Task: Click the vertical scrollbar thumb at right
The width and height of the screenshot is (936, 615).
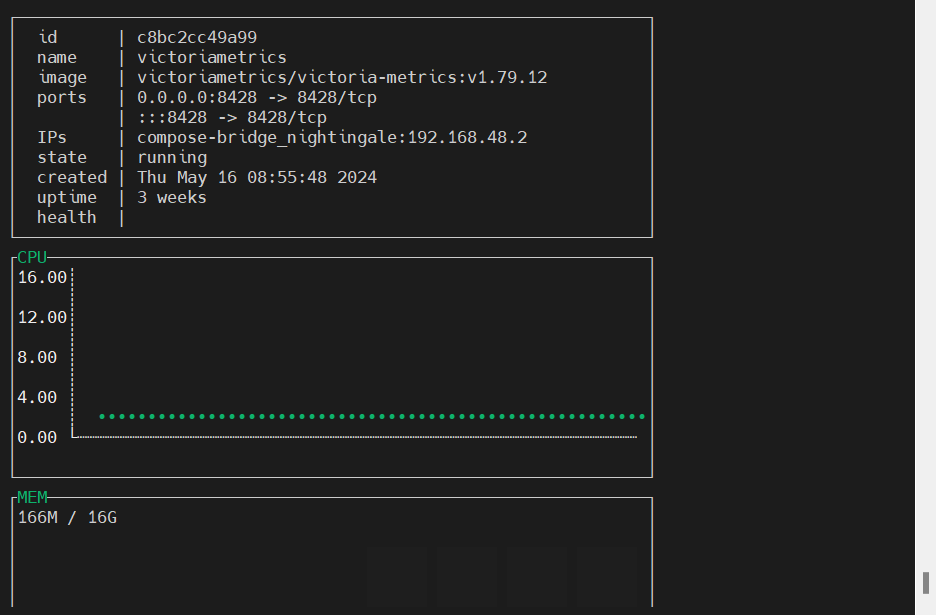Action: 926,582
